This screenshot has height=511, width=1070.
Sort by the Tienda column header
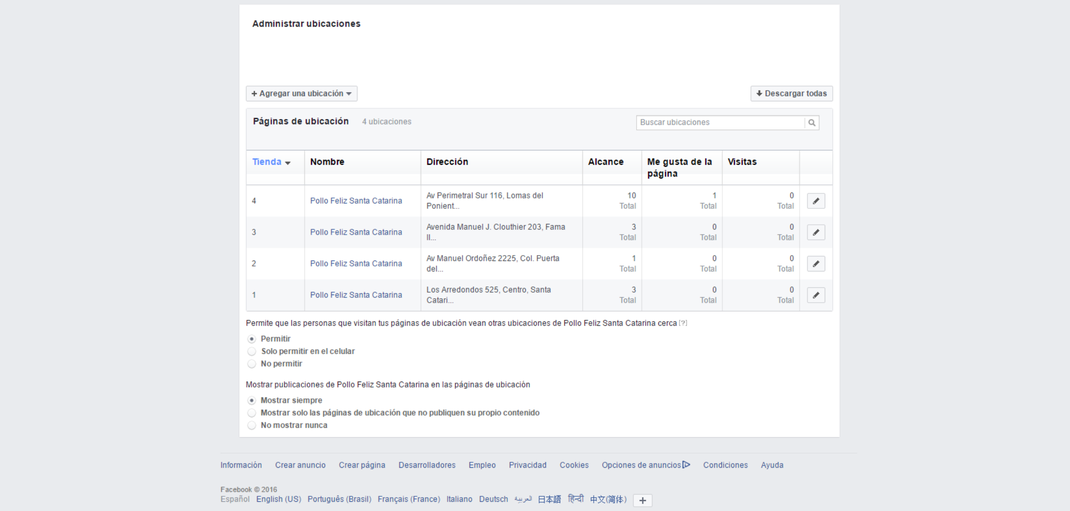pyautogui.click(x=271, y=162)
